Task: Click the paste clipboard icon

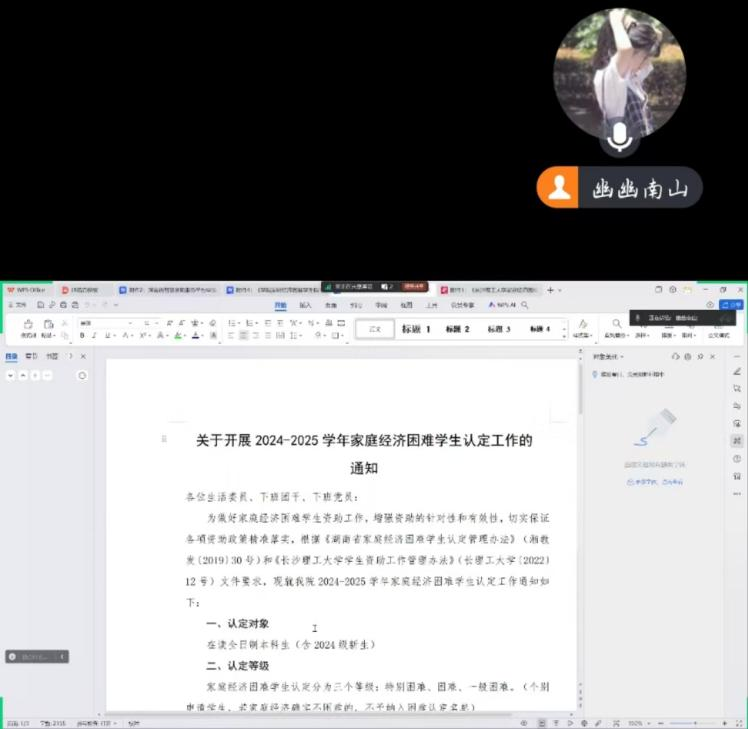Action: point(47,325)
